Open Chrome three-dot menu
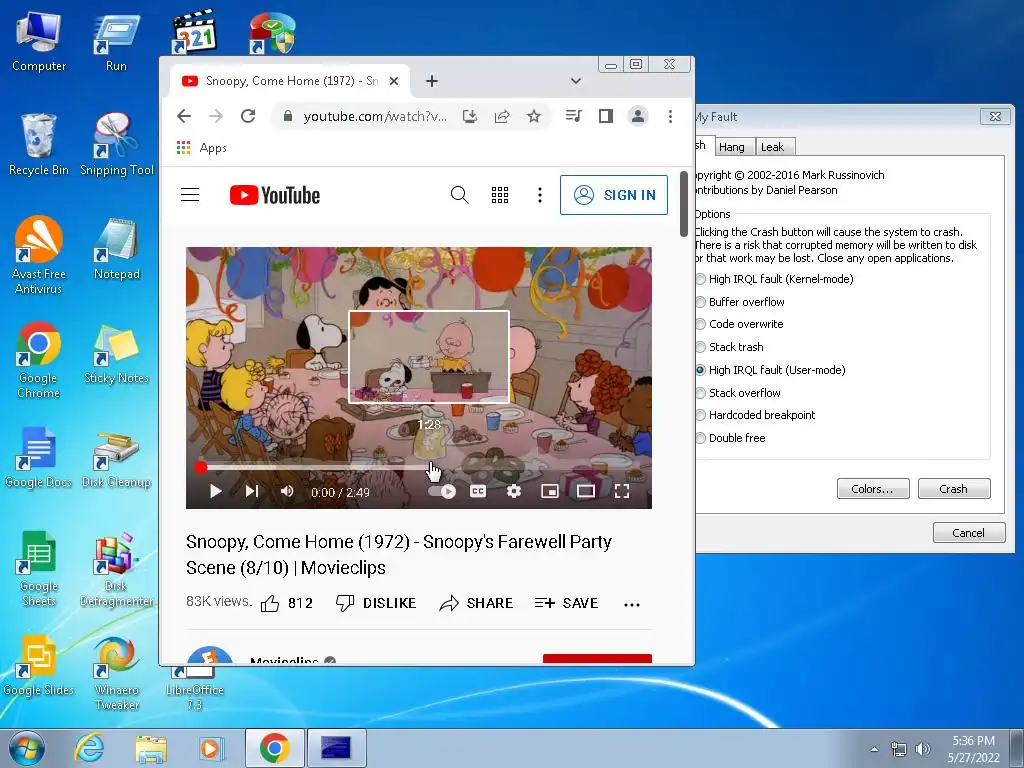The height and width of the screenshot is (768, 1024). tap(670, 116)
